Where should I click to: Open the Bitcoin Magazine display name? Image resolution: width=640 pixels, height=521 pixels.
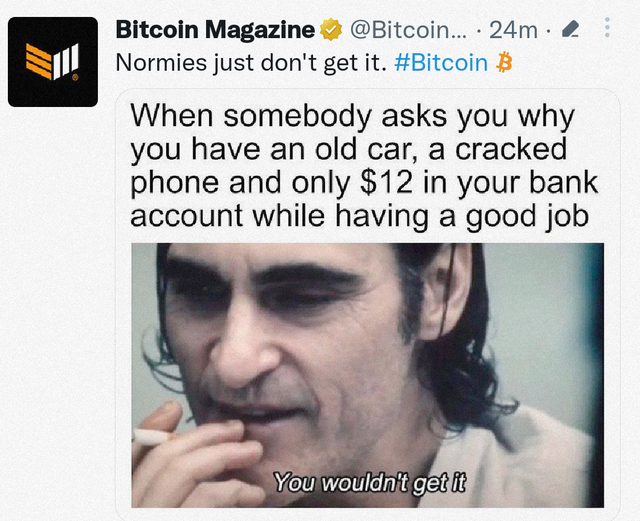click(x=215, y=30)
